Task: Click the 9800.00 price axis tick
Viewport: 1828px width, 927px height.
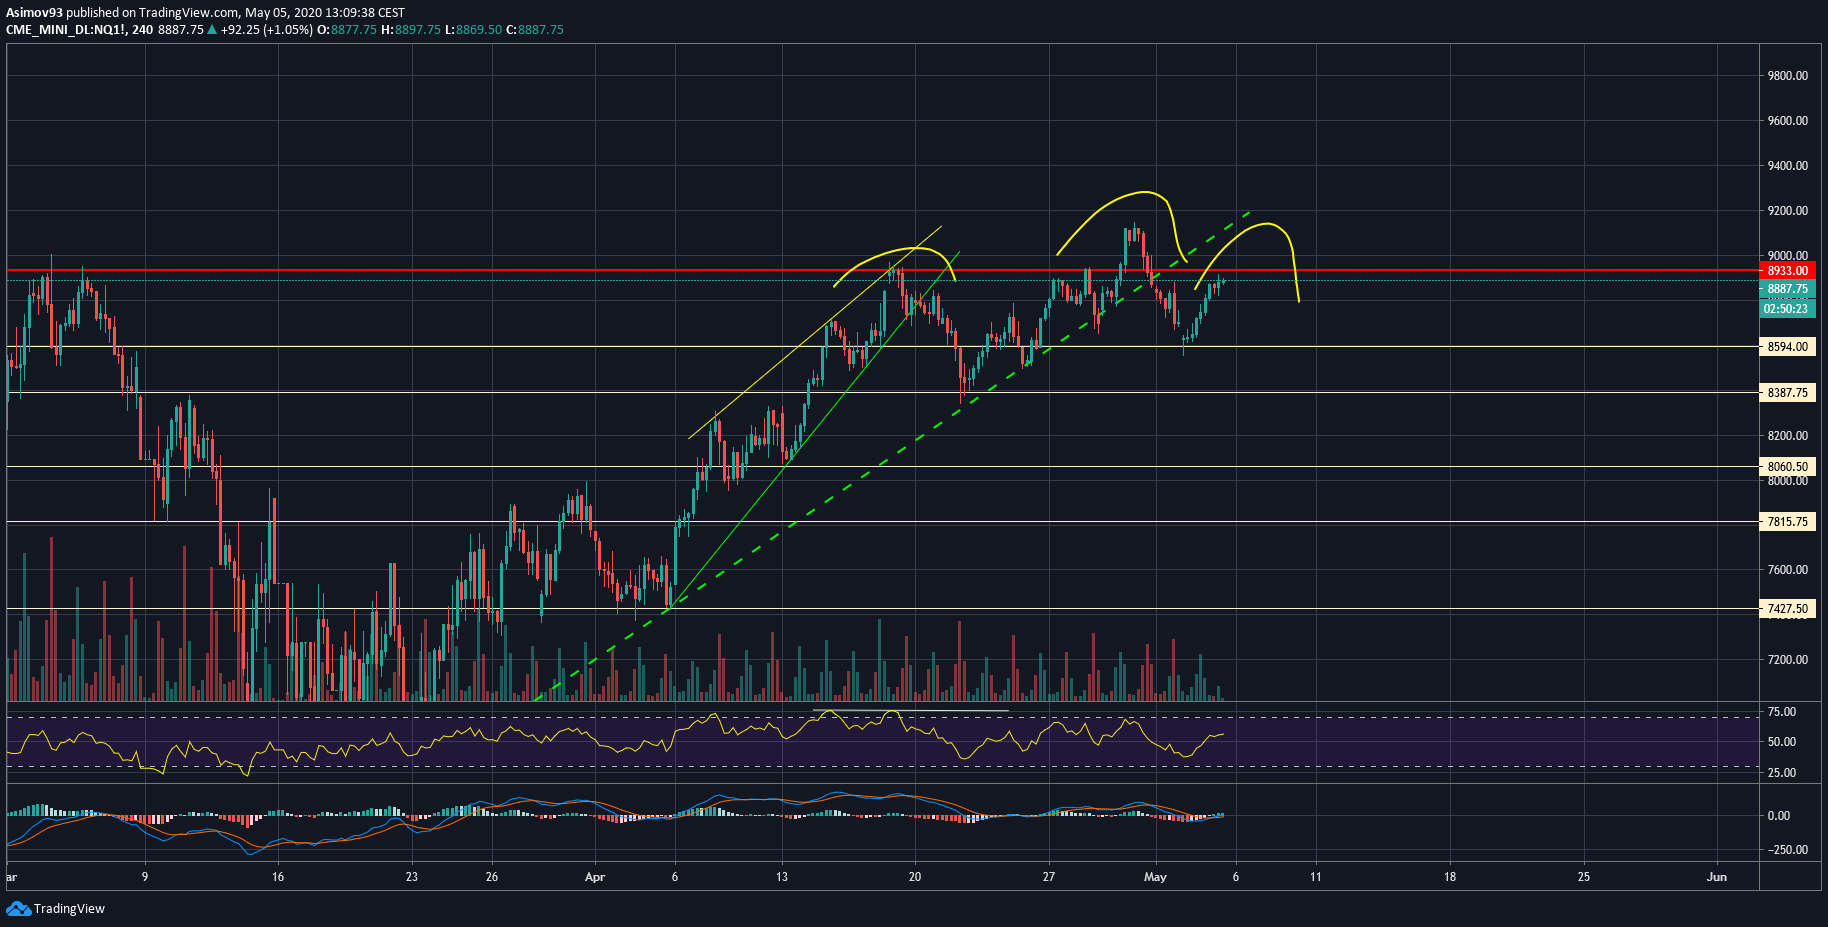Action: pyautogui.click(x=1787, y=76)
